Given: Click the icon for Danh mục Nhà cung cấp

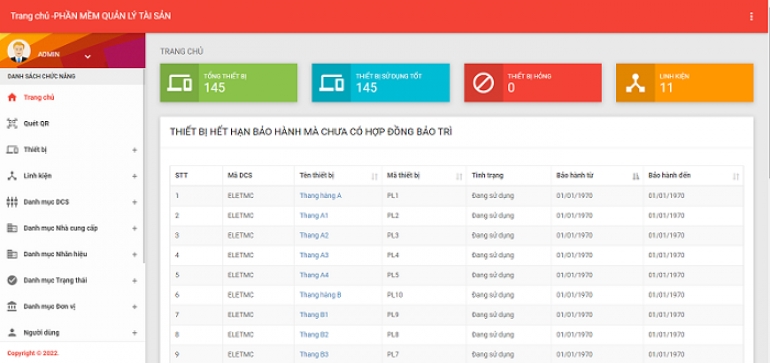Looking at the screenshot, I should 12,228.
